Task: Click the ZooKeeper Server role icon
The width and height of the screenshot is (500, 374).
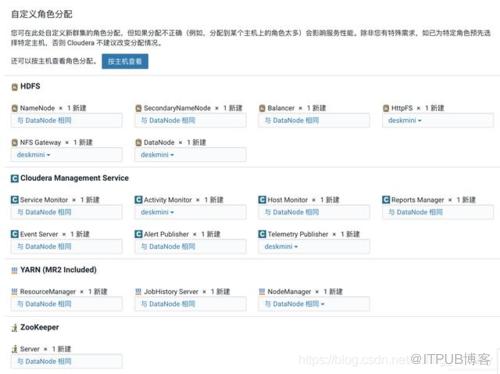Action: point(14,349)
